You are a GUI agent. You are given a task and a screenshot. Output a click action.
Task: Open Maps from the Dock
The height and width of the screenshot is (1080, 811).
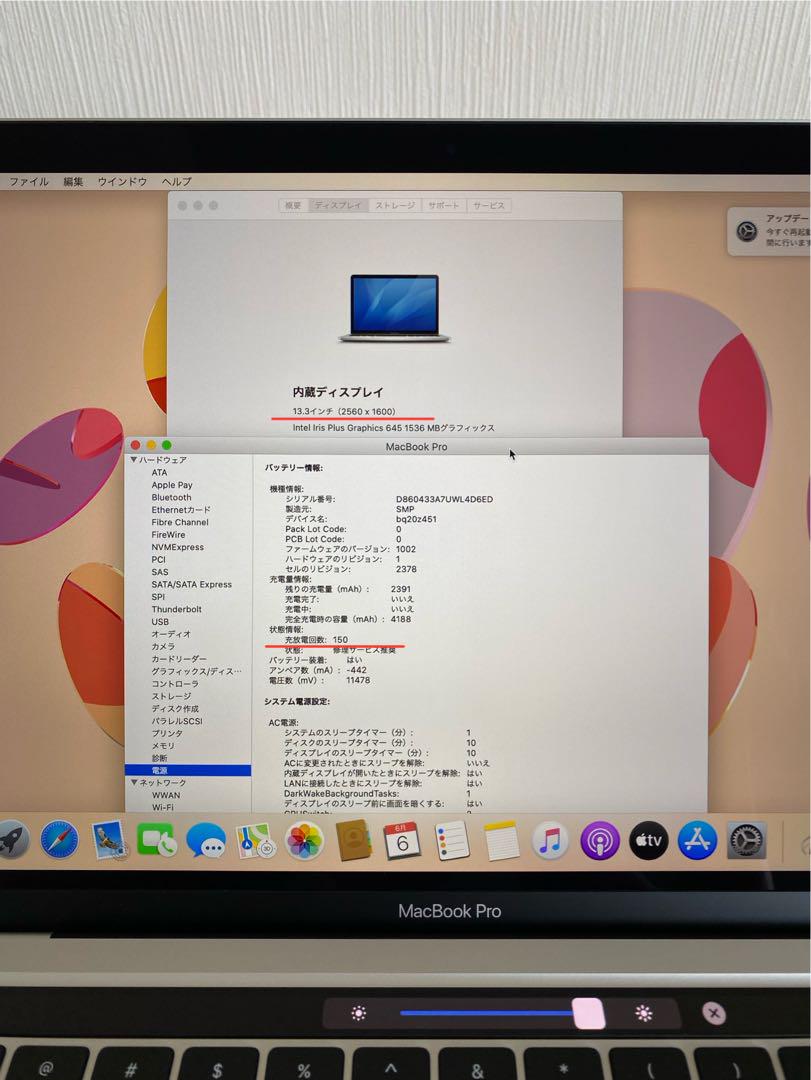256,840
